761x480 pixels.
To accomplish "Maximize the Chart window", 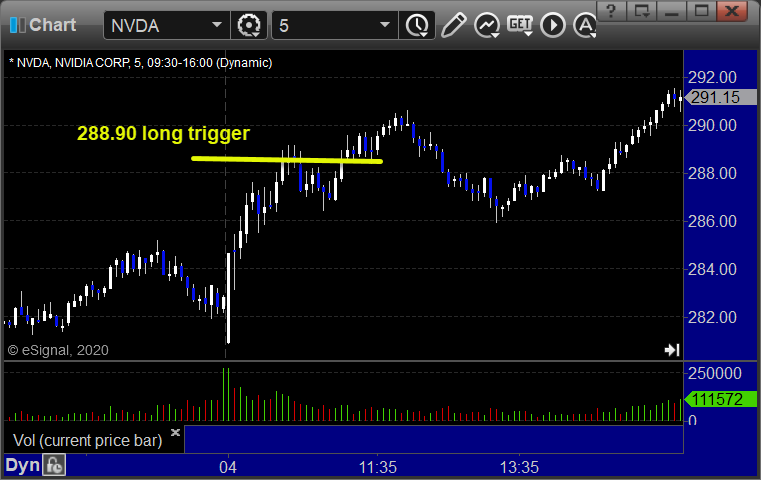I will click(x=701, y=11).
